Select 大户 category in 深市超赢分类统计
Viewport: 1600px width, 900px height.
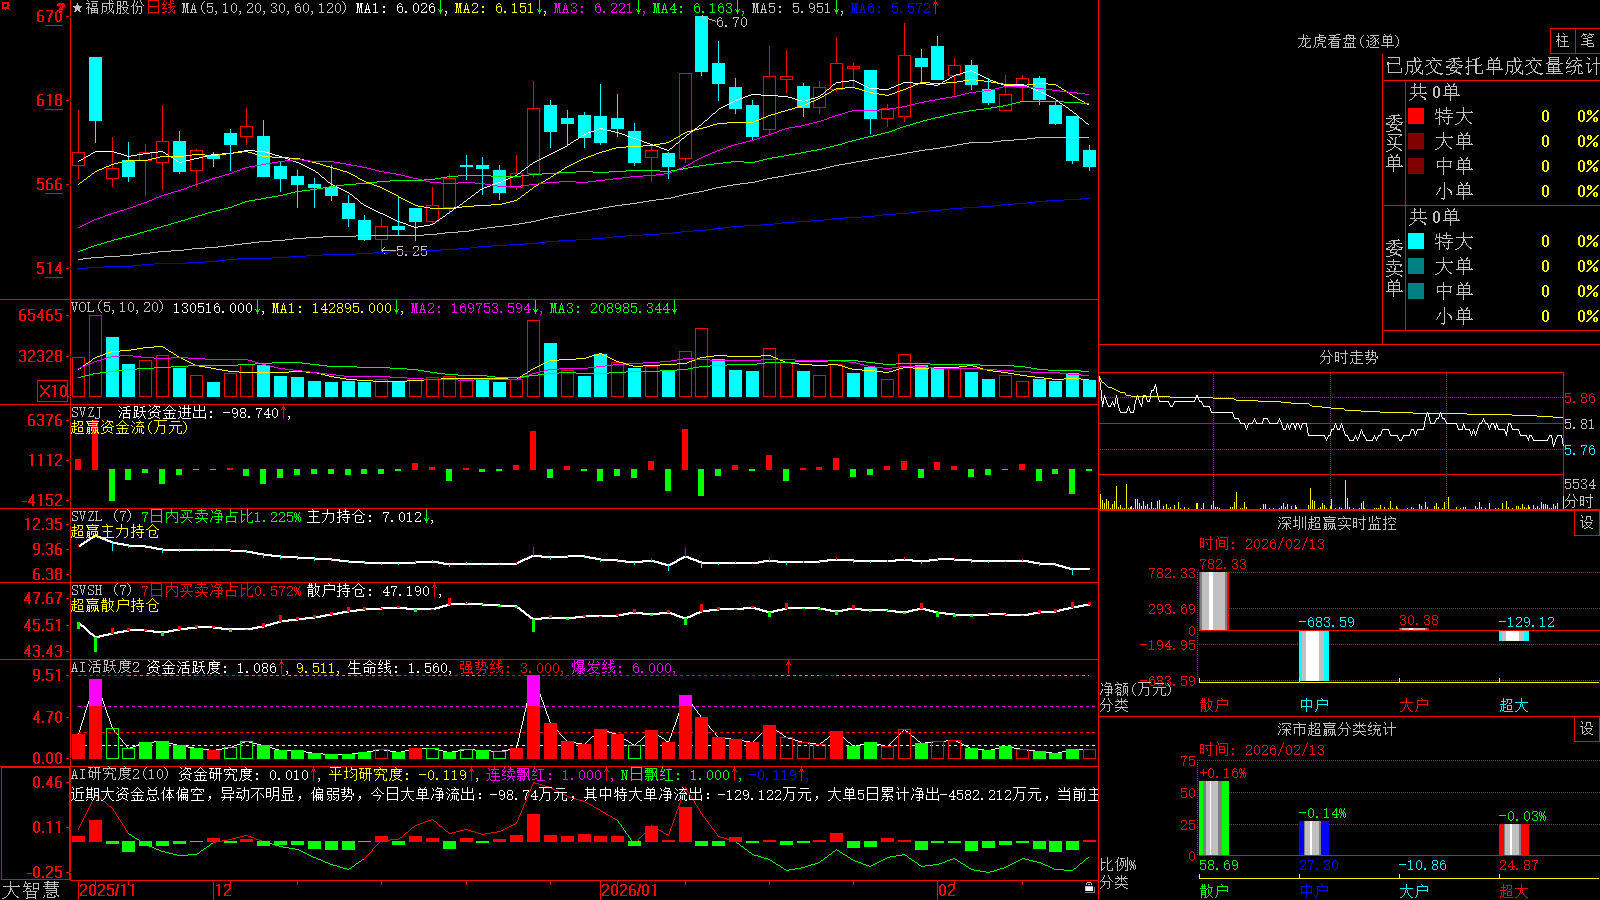[1414, 891]
